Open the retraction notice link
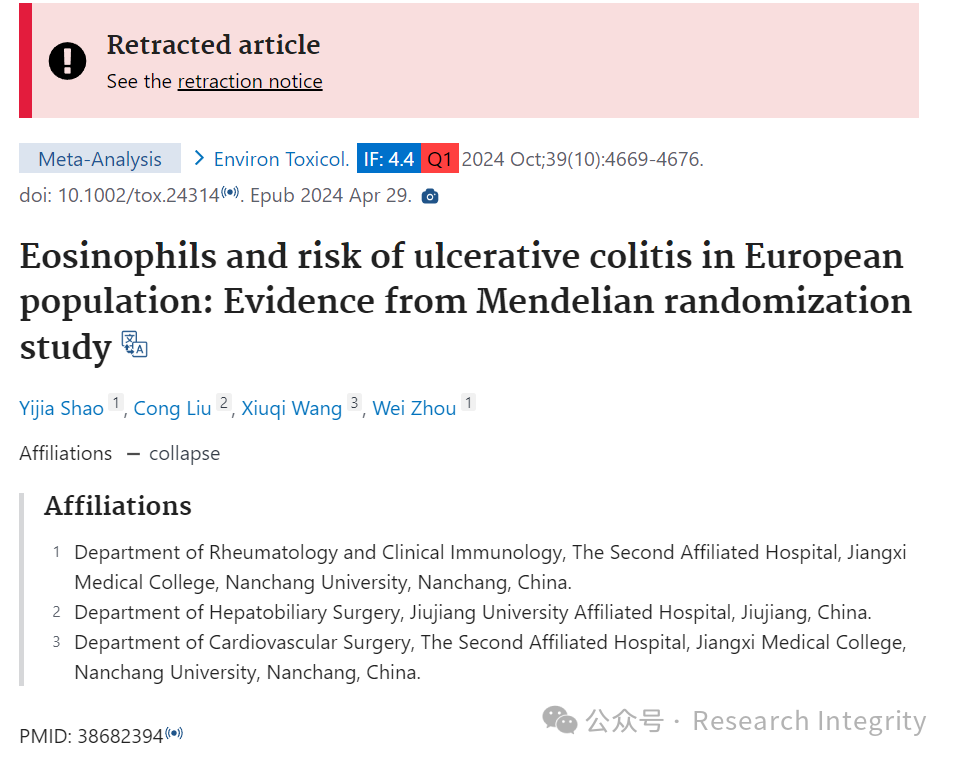 [250, 81]
